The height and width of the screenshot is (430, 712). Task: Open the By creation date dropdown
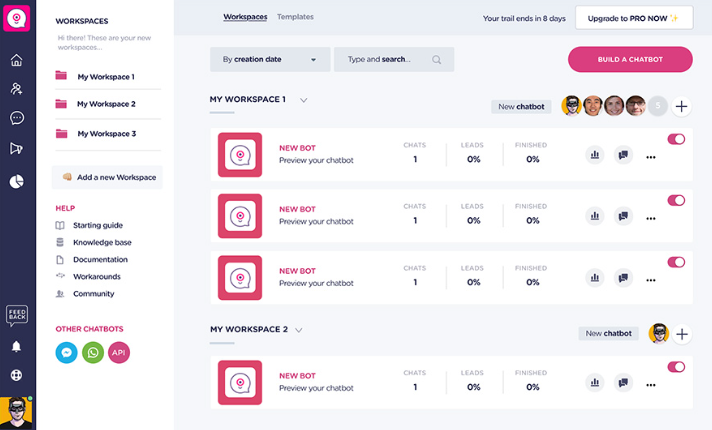tap(269, 60)
